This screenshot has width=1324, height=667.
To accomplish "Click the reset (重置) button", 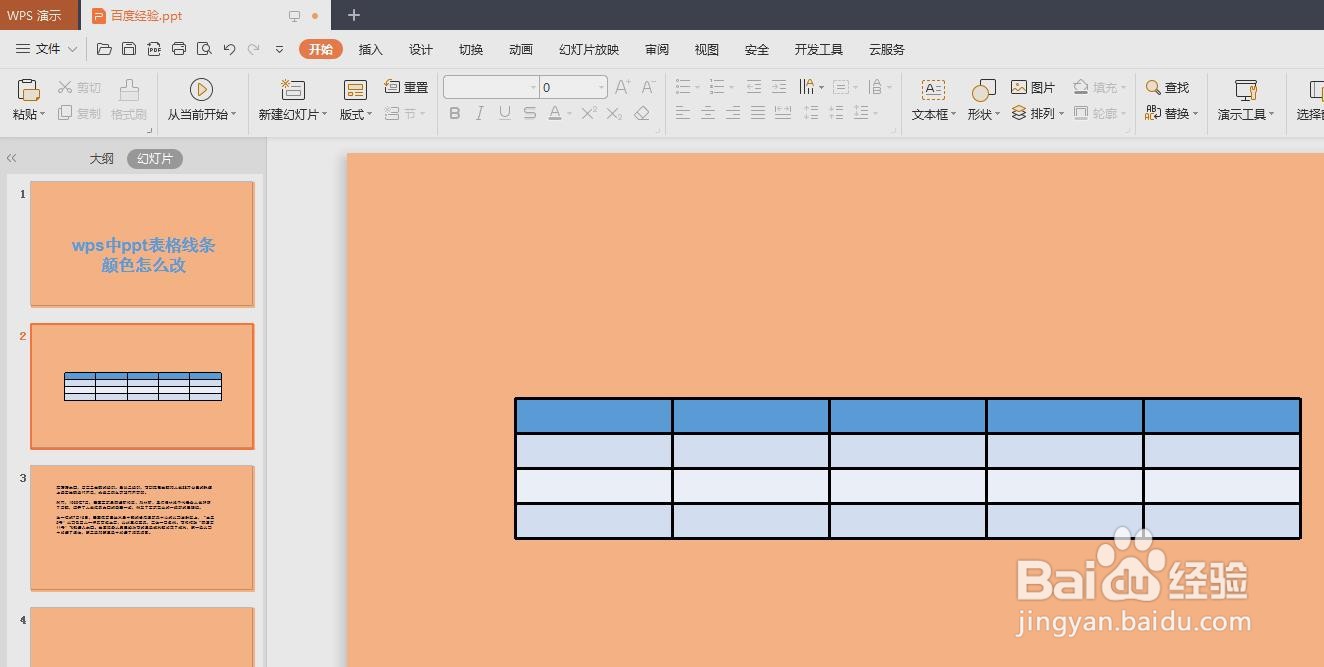I will (x=406, y=88).
